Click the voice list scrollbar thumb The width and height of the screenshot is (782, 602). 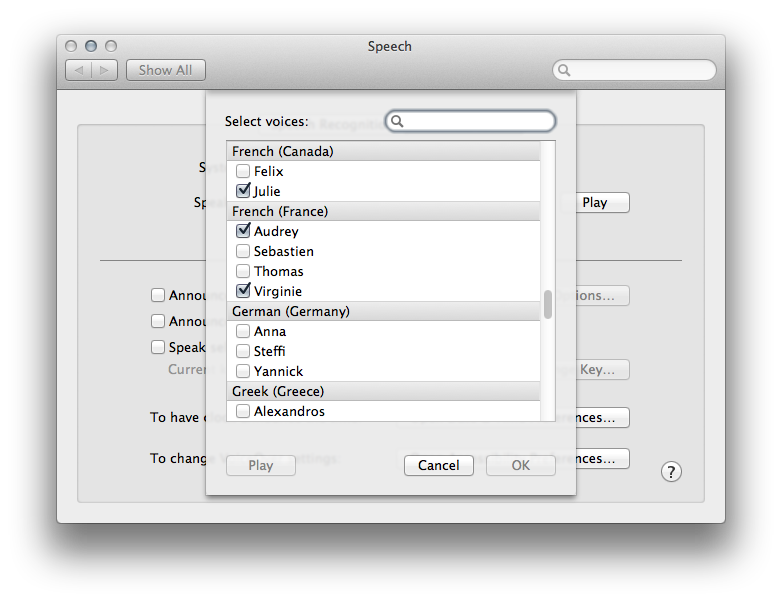click(548, 305)
